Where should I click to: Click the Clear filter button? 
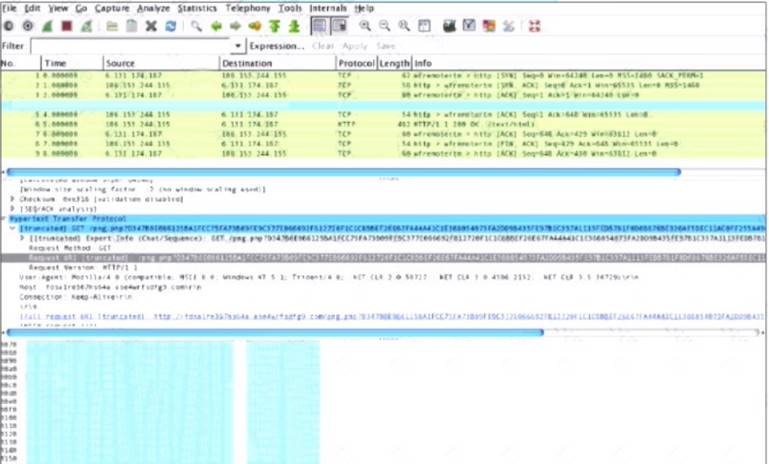click(323, 46)
